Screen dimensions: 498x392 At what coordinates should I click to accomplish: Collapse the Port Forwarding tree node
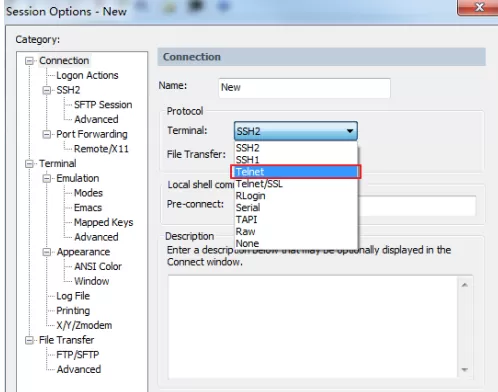47,134
